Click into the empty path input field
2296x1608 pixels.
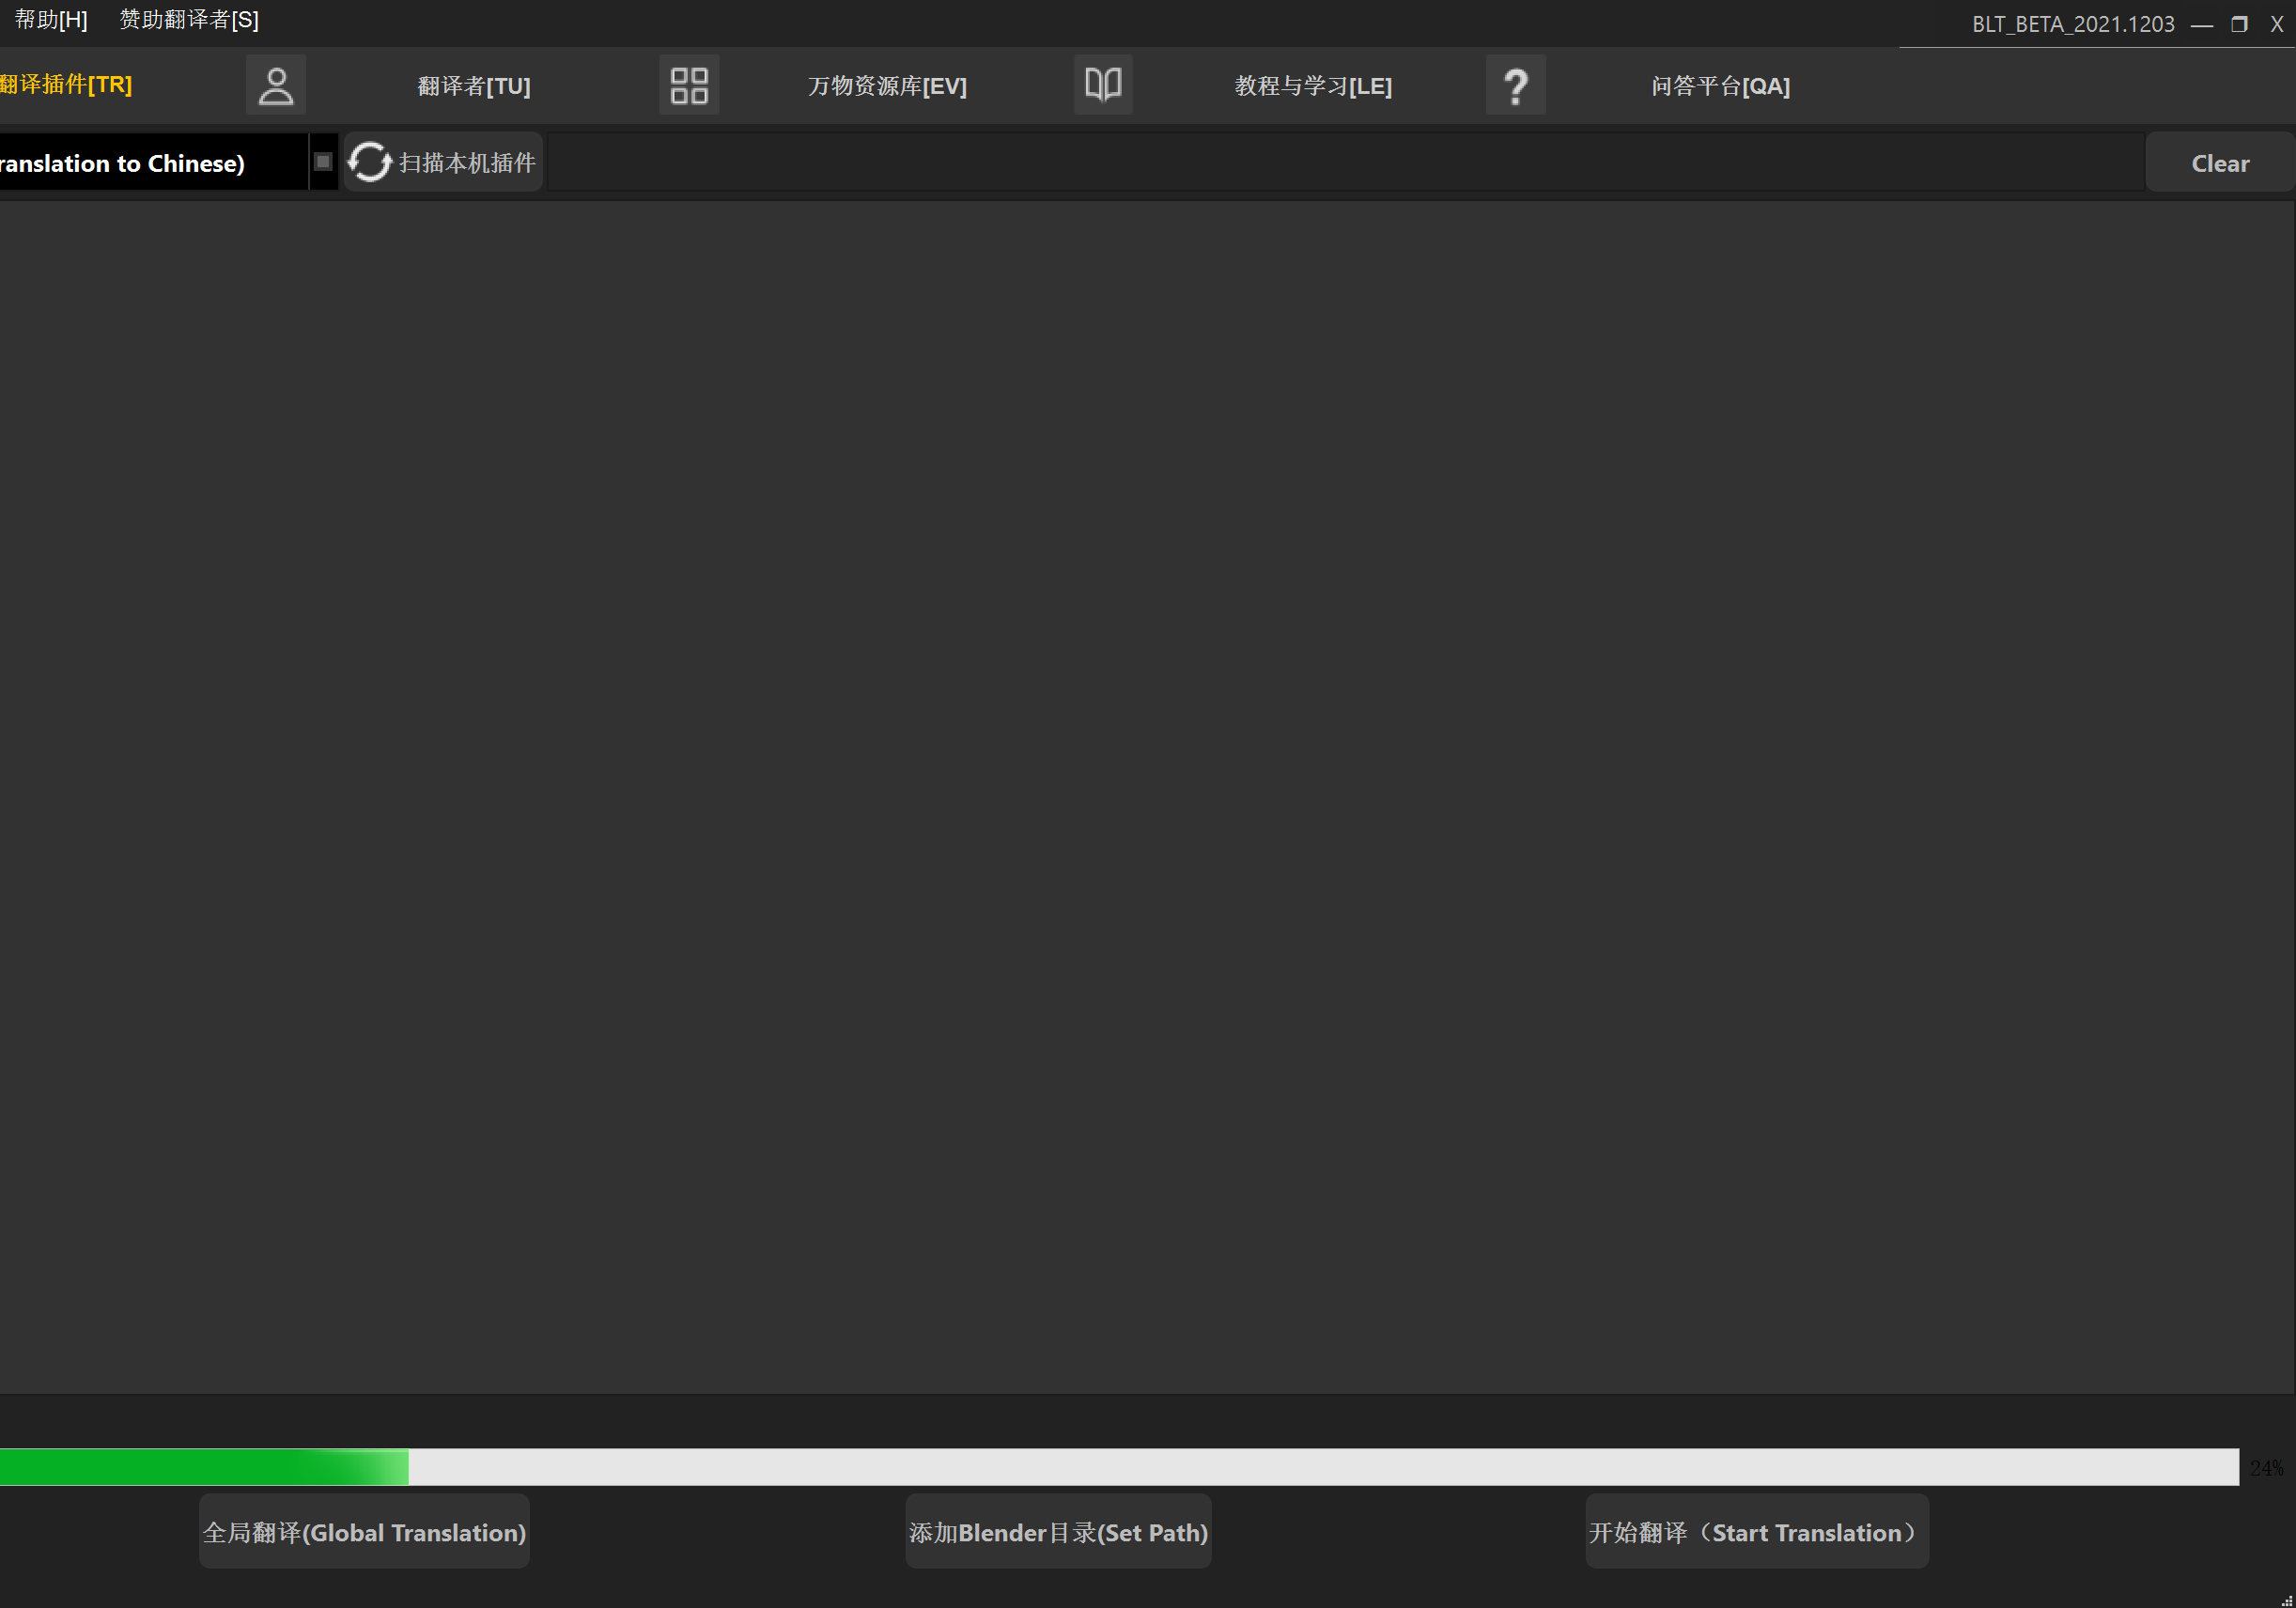(x=1345, y=162)
